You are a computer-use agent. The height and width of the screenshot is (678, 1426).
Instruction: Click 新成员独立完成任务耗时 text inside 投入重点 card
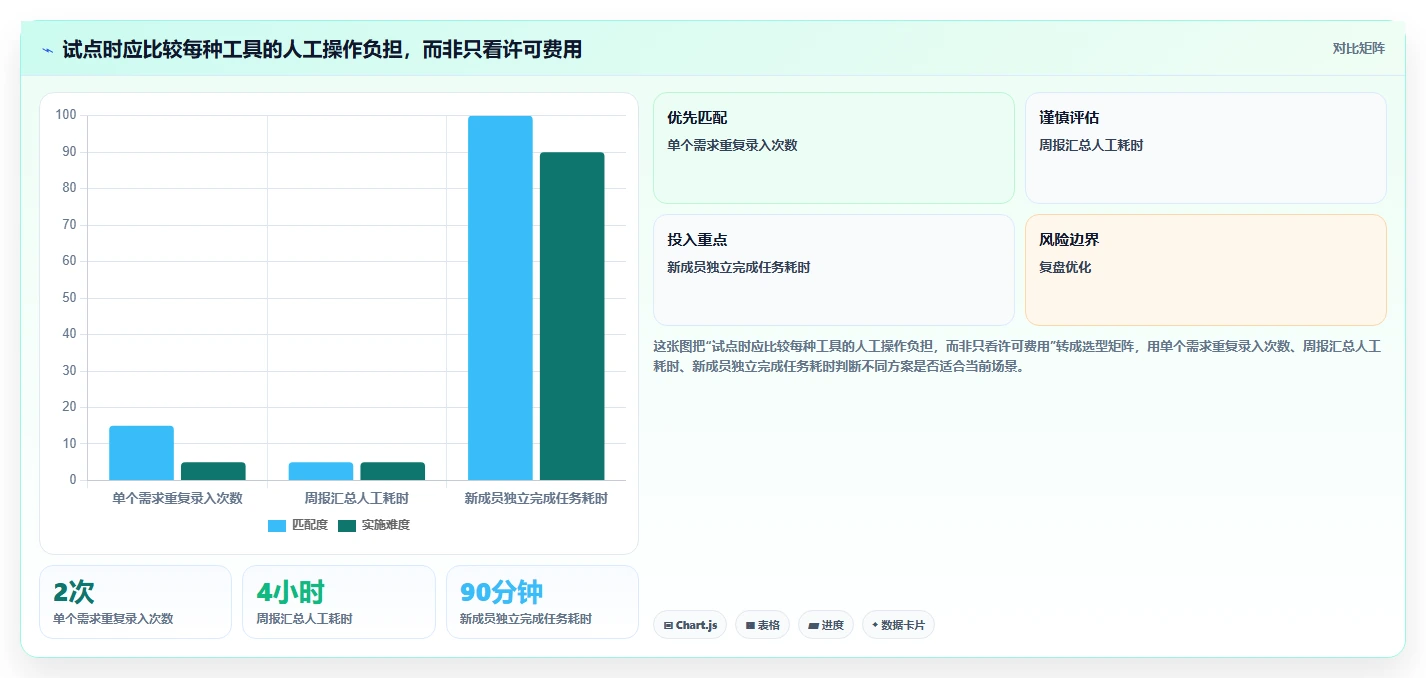pos(739,268)
